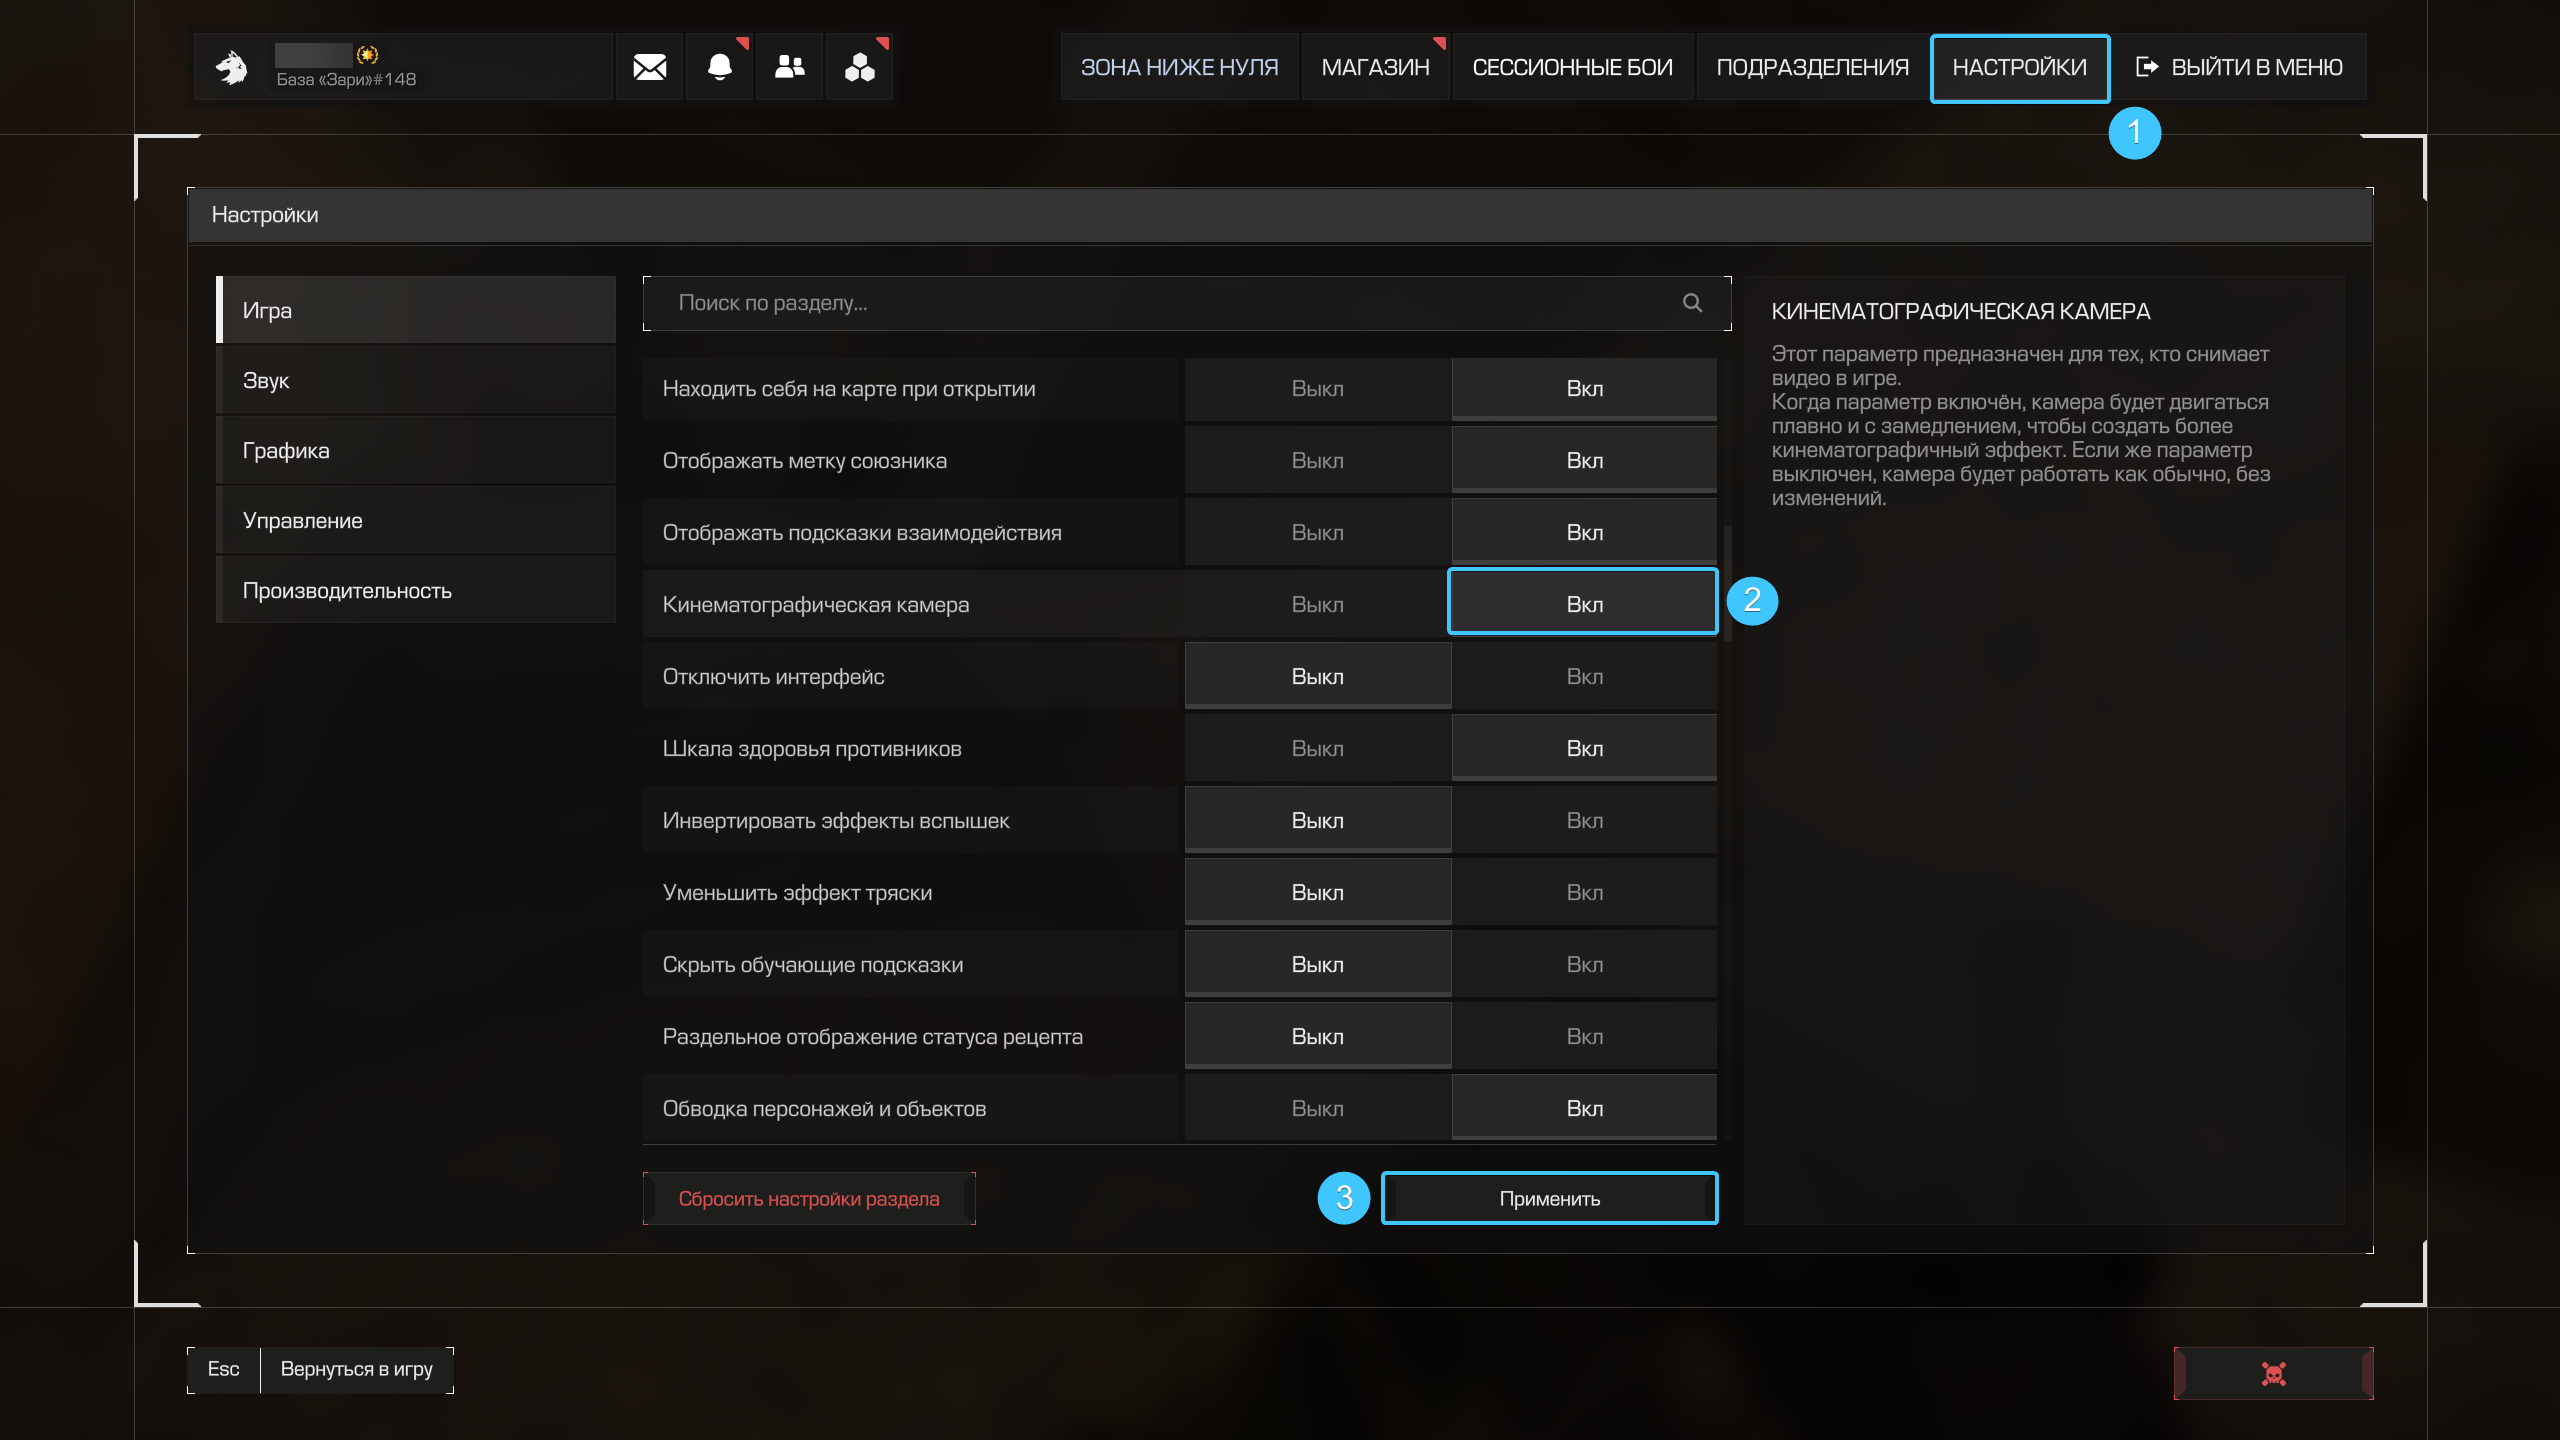Enable Скрыть обучающие подсказки with Вкл
The height and width of the screenshot is (1440, 2560).
click(1584, 964)
